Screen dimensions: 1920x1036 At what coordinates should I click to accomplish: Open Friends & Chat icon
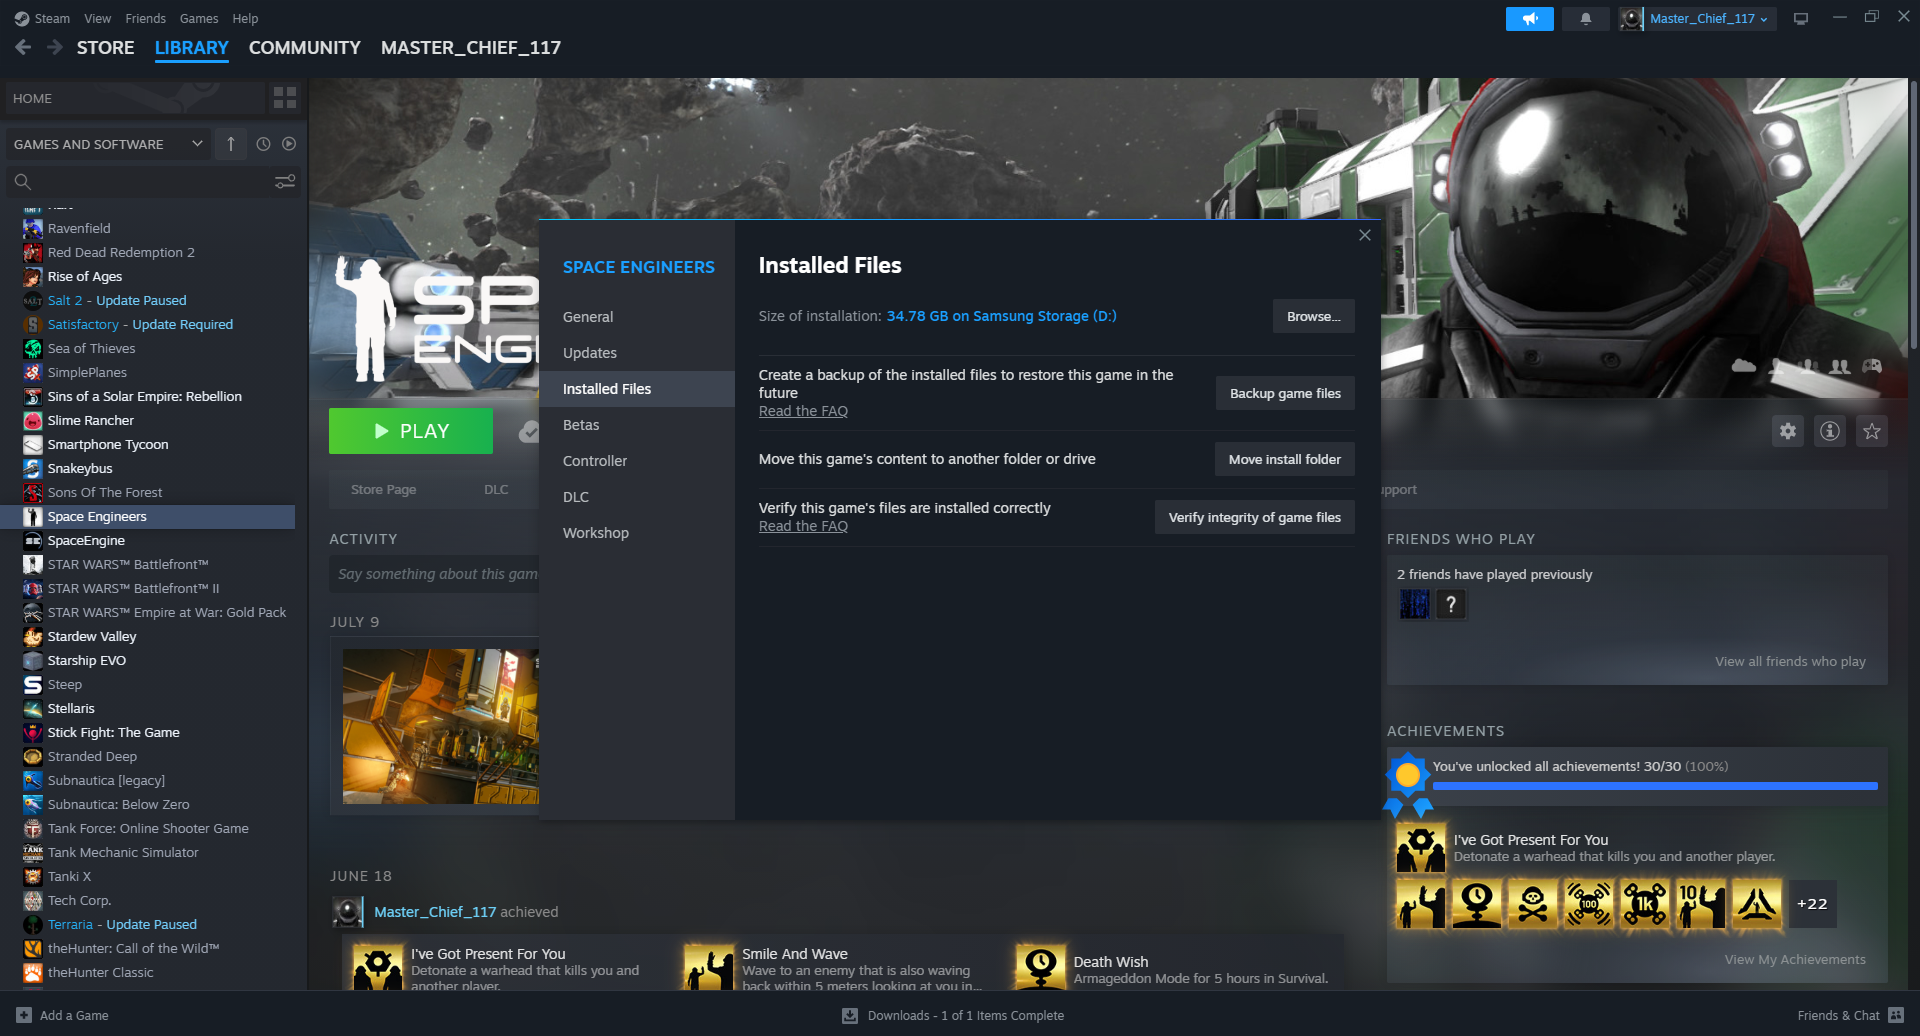click(x=1896, y=1015)
